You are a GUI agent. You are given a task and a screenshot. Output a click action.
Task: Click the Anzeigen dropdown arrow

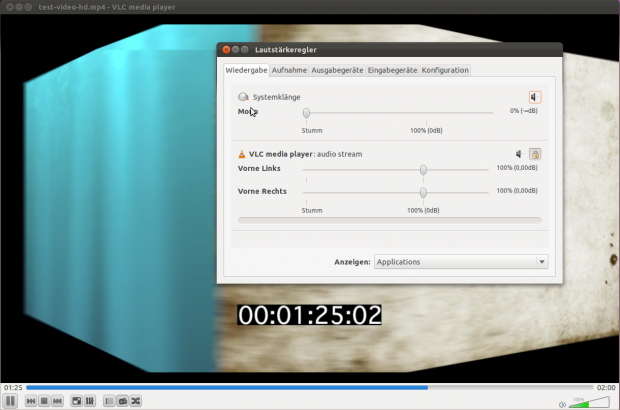pos(542,262)
